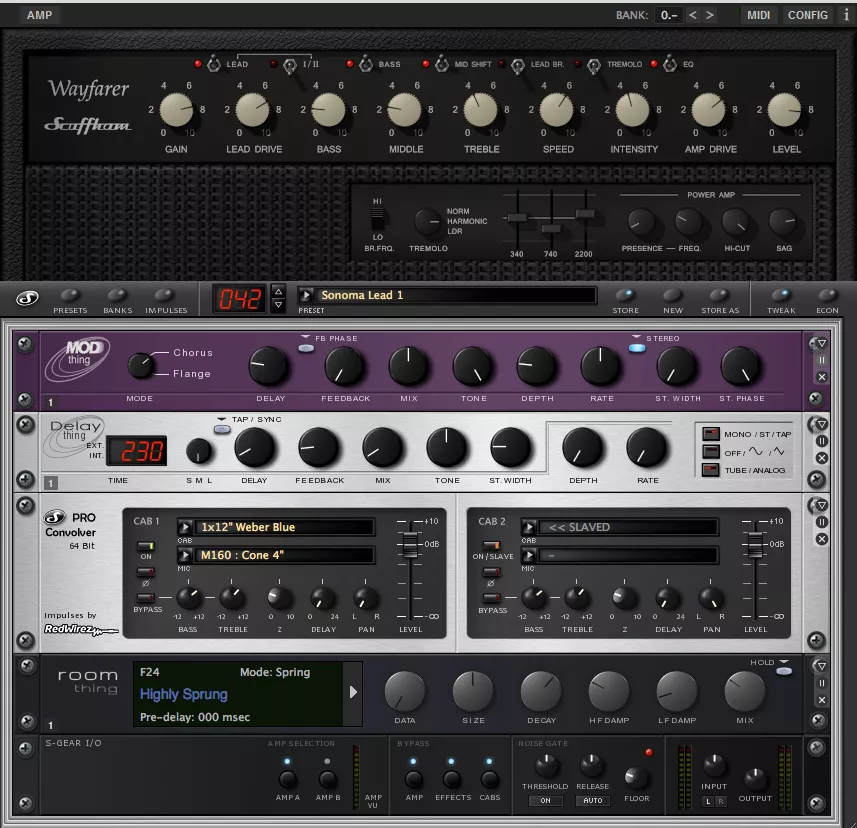
Task: Toggle STEREO on the Mod thing
Action: [637, 348]
